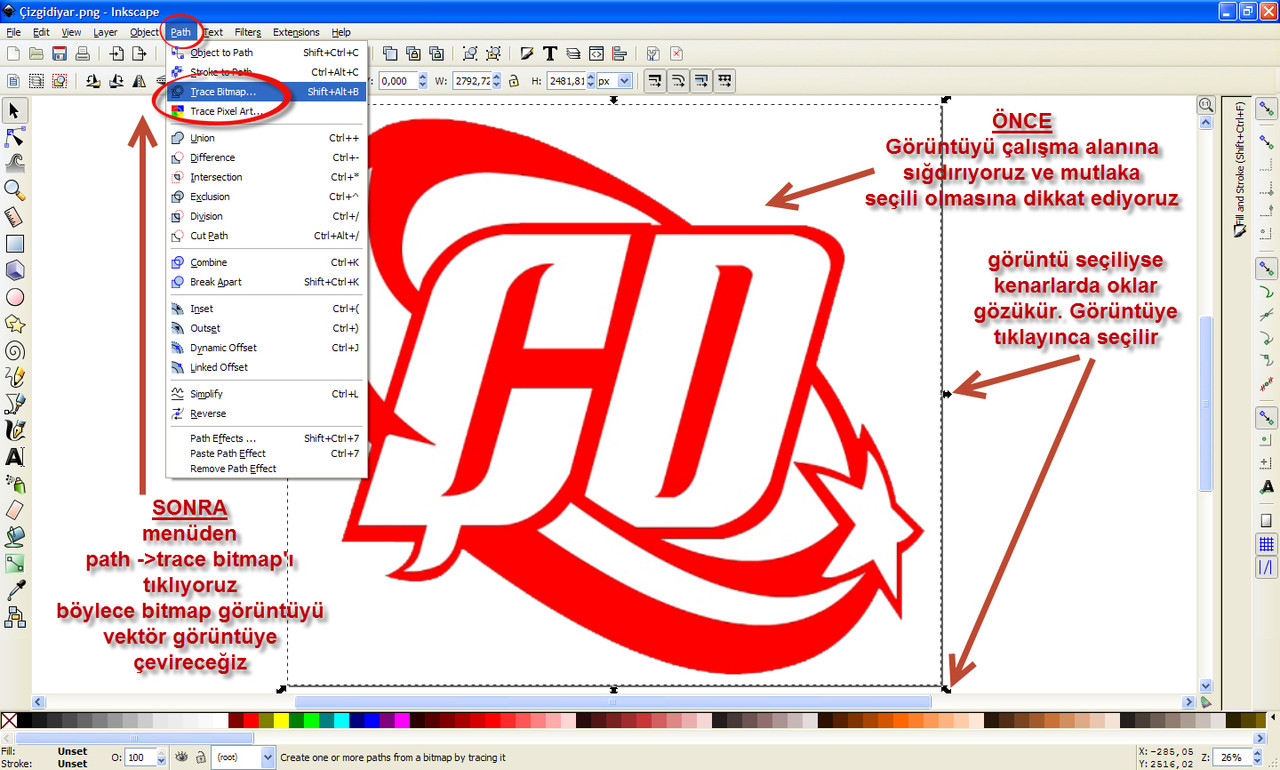Screen dimensions: 1280x770
Task: Toggle snap to grids button
Action: 1266,545
